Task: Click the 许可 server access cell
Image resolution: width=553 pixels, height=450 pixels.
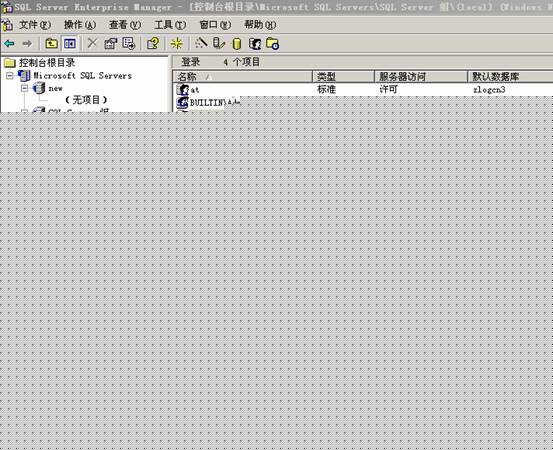Action: pyautogui.click(x=388, y=89)
